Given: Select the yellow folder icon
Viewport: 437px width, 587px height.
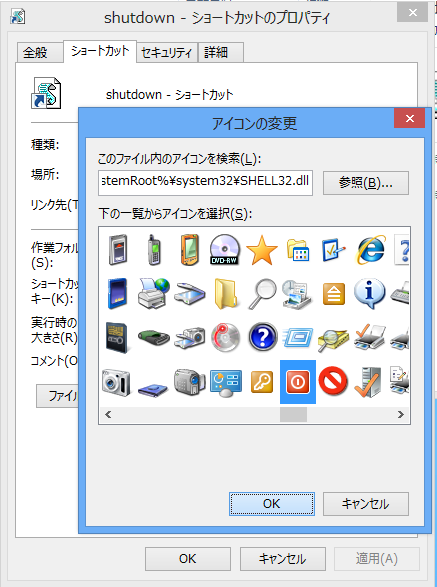Looking at the screenshot, I should pyautogui.click(x=225, y=294).
